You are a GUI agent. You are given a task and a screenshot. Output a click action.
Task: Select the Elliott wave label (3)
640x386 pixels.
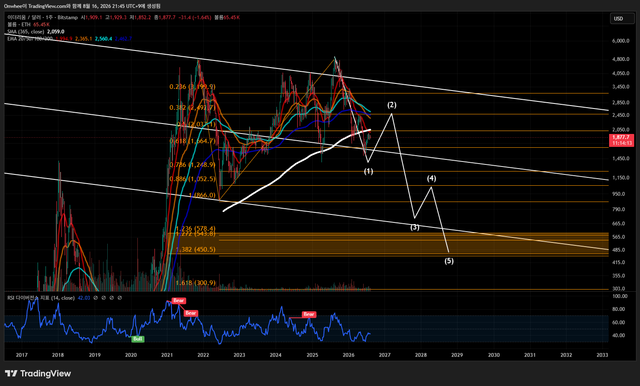415,227
